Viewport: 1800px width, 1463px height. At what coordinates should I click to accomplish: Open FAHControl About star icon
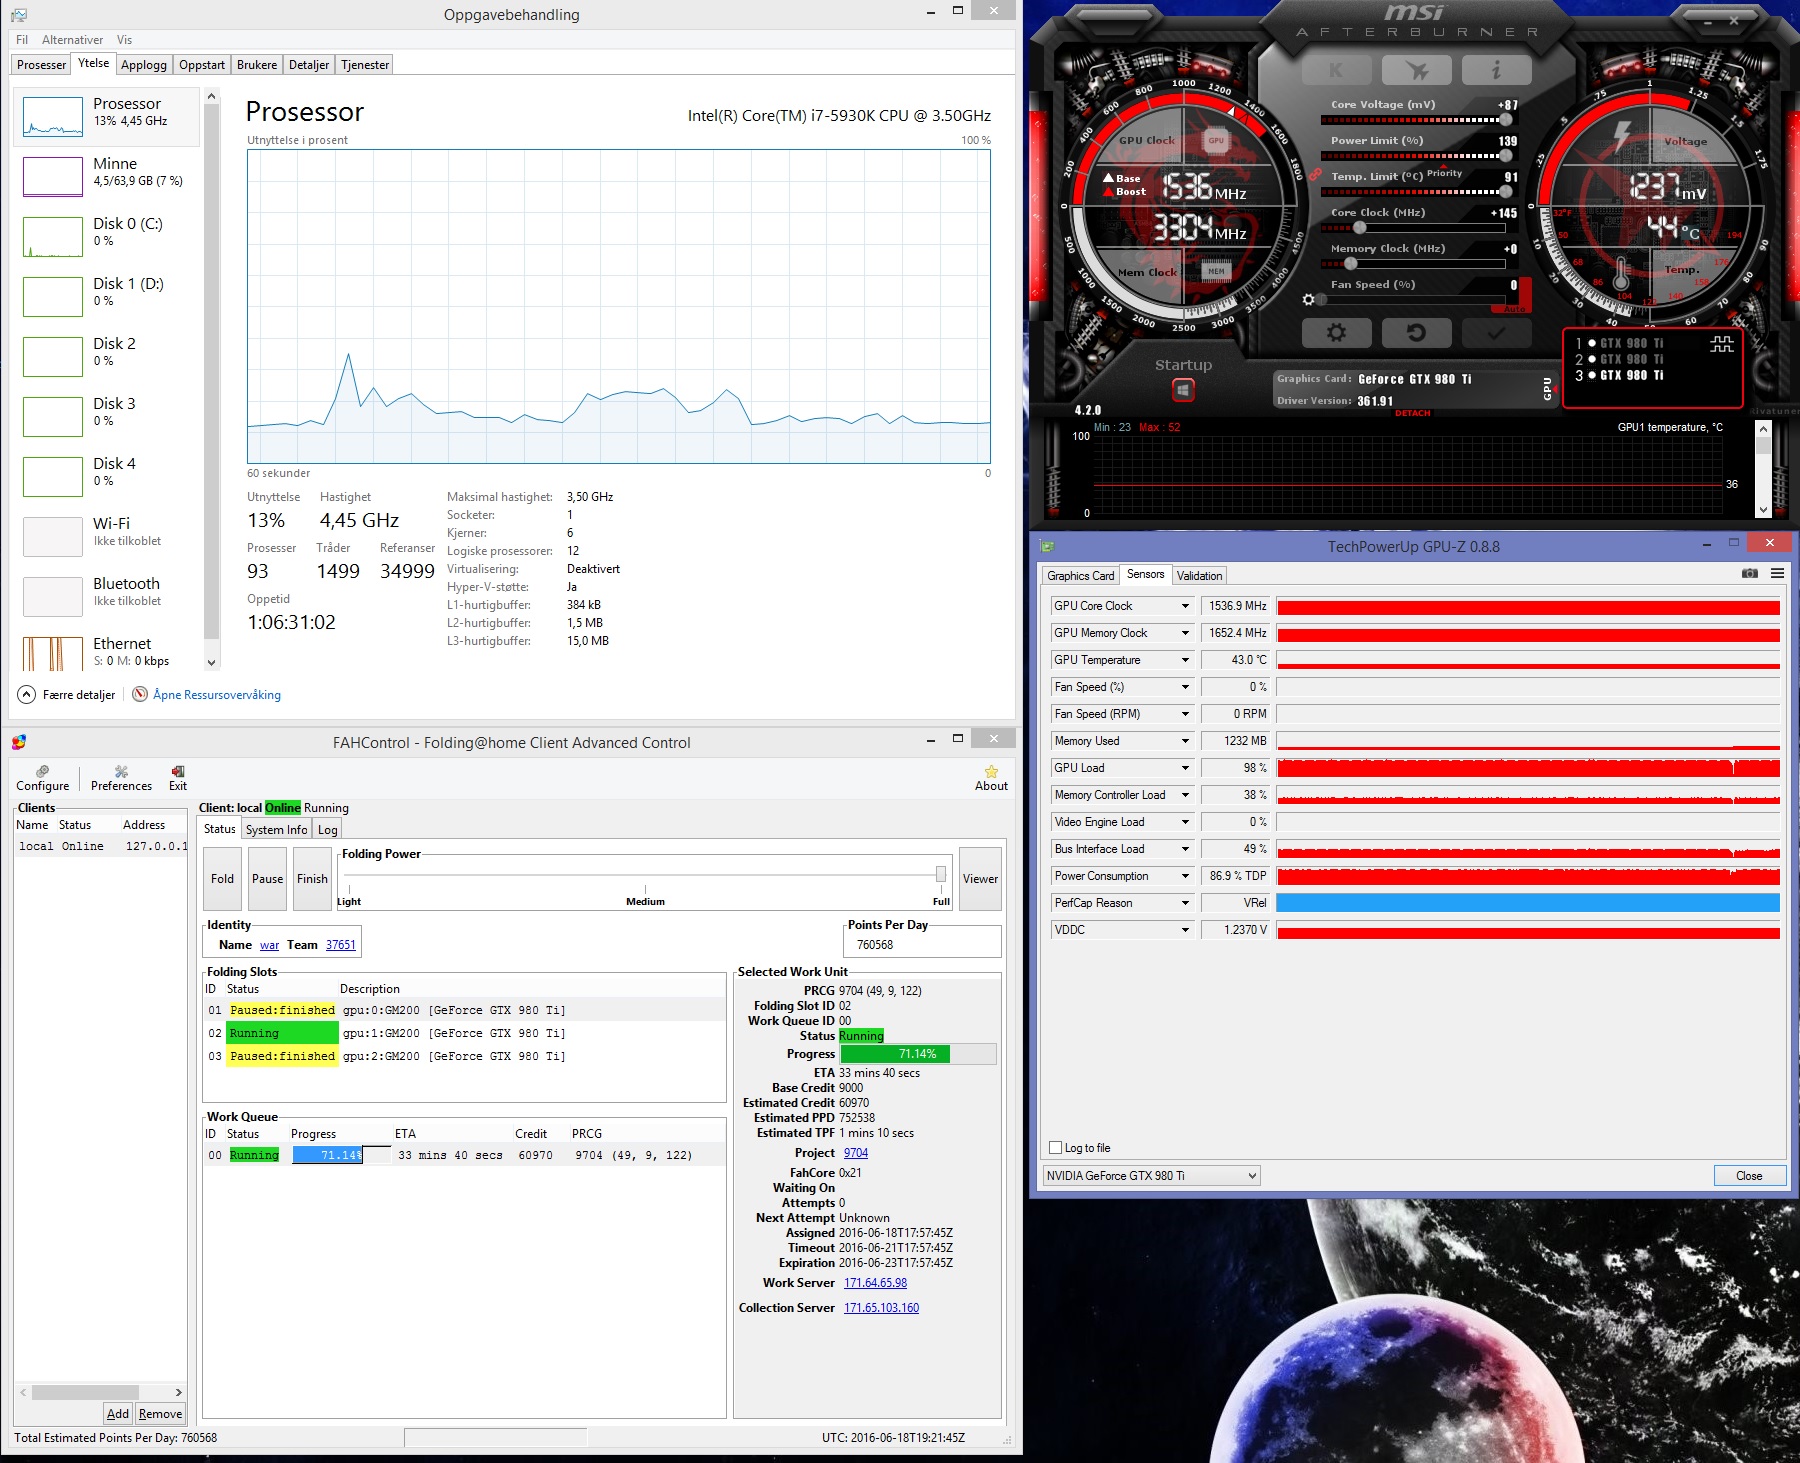pyautogui.click(x=991, y=771)
